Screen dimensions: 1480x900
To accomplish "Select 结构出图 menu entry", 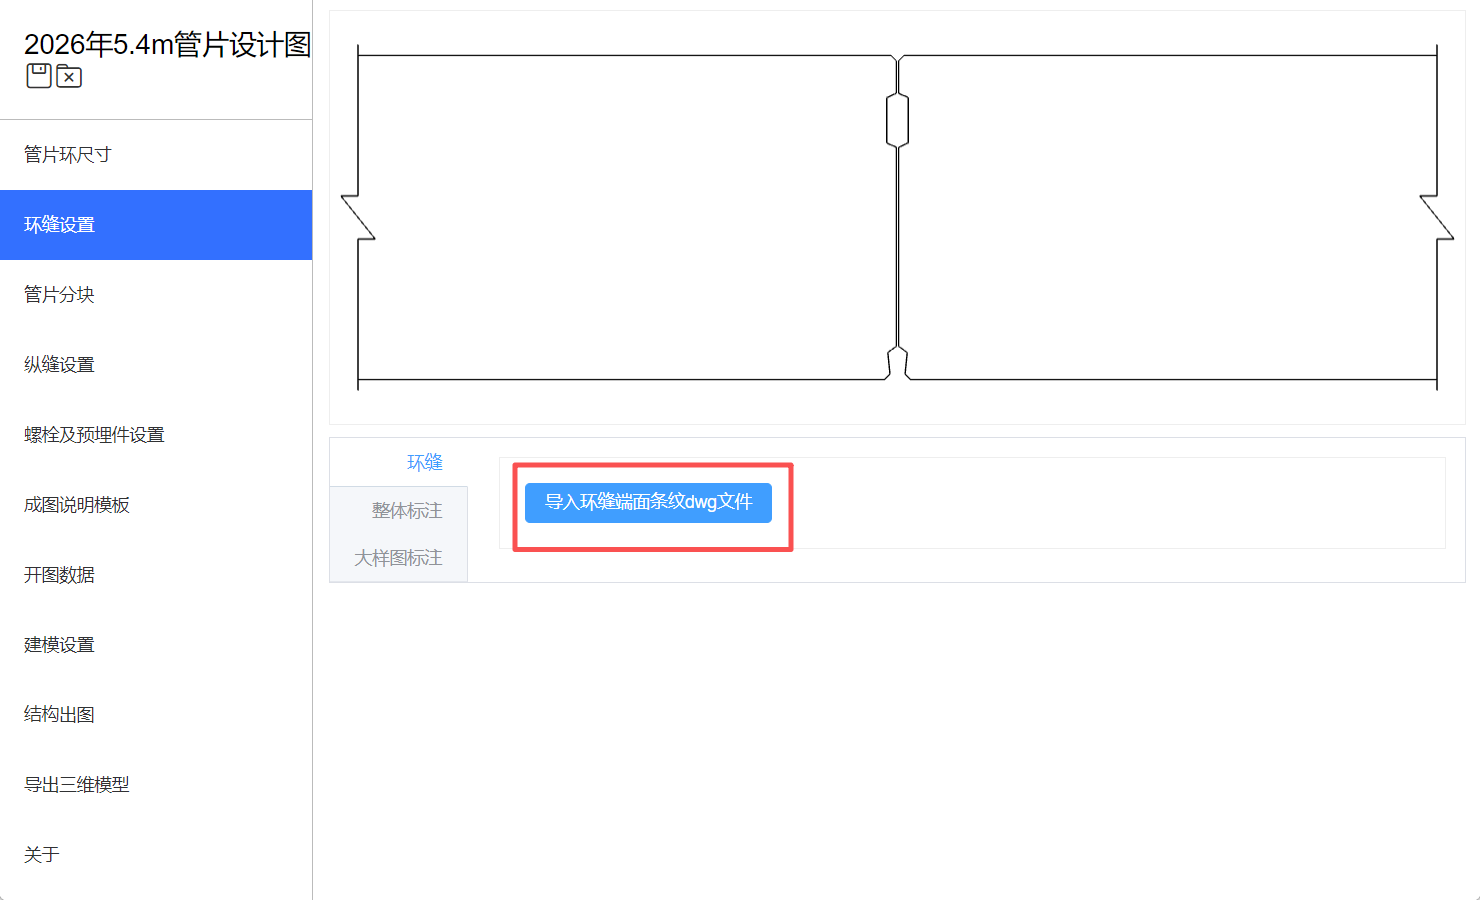I will tap(60, 715).
